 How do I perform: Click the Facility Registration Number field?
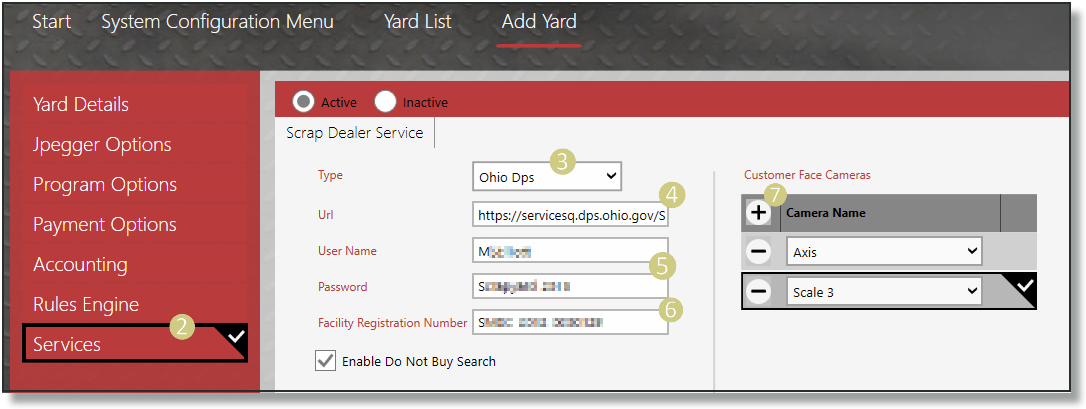coord(568,322)
